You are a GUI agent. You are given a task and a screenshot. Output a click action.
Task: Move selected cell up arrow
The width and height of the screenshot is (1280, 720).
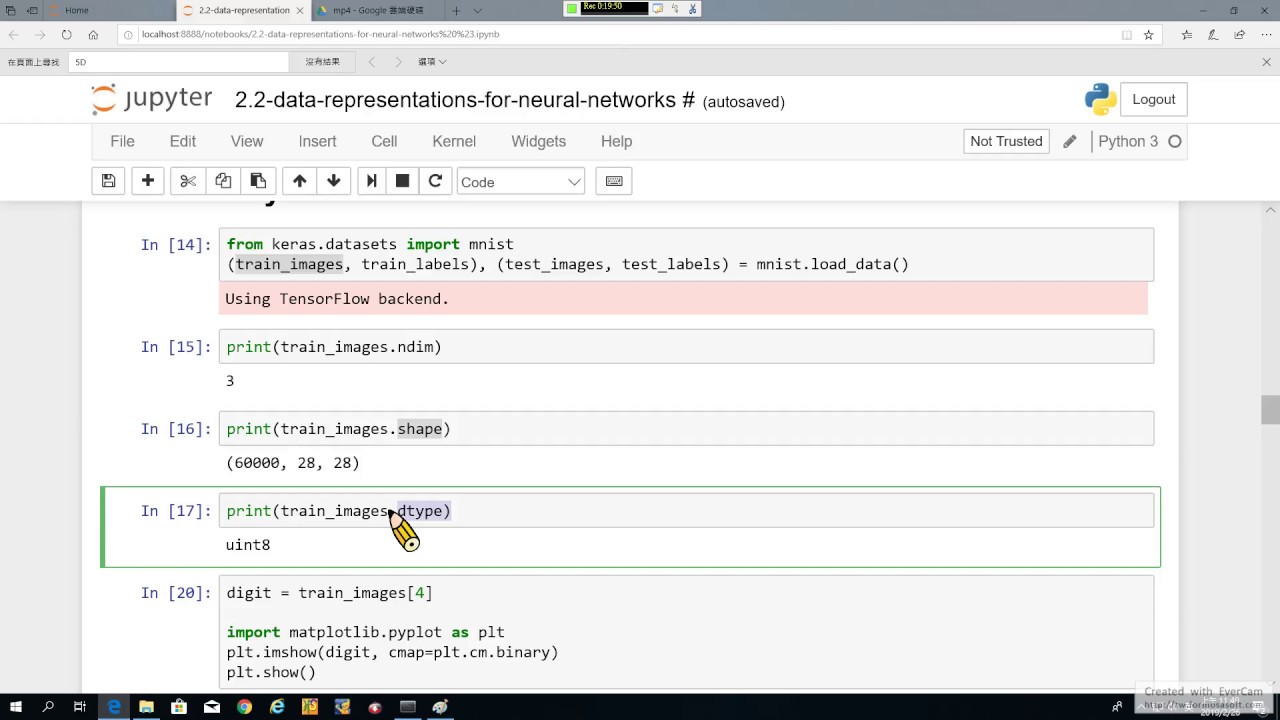pyautogui.click(x=299, y=181)
